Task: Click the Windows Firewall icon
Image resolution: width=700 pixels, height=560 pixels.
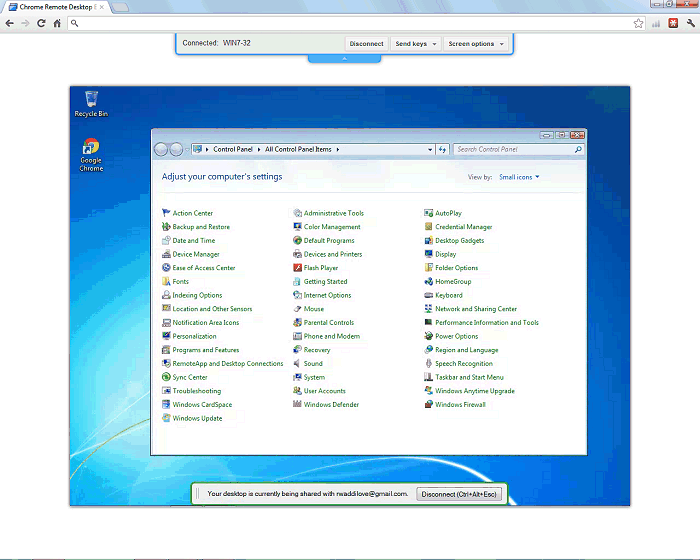Action: (x=429, y=404)
